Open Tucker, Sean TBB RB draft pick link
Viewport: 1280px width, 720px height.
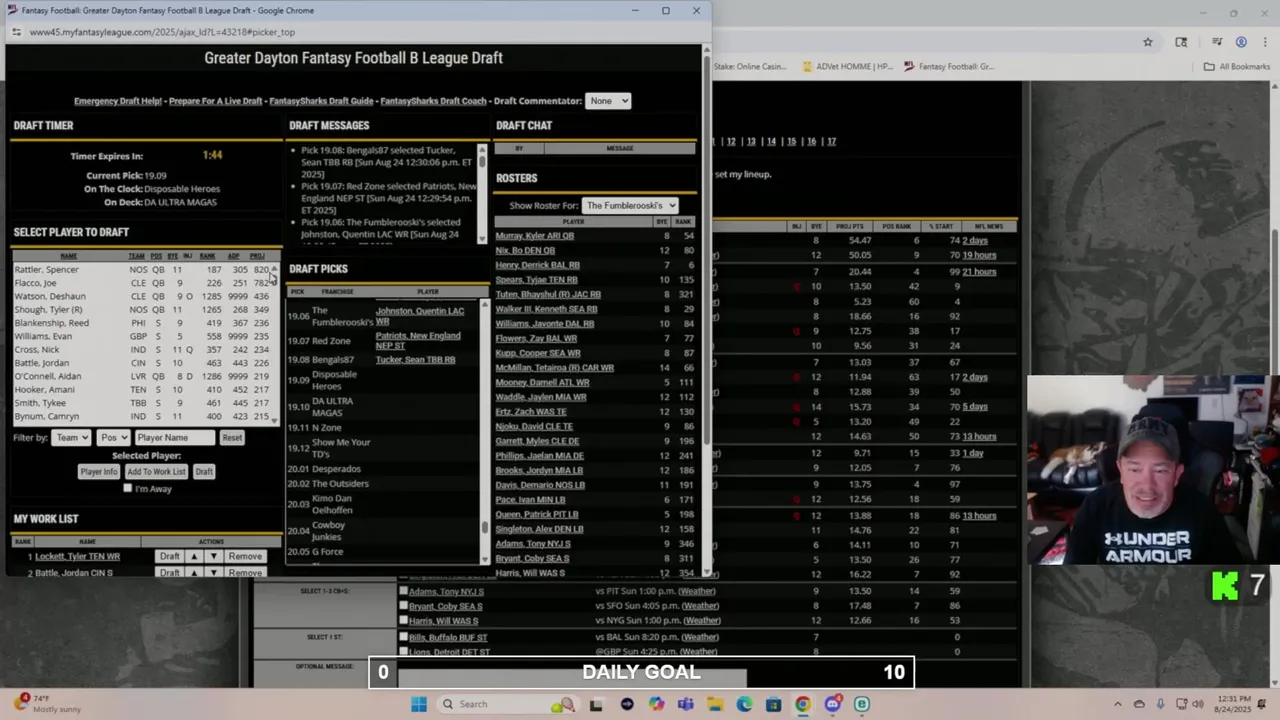(415, 360)
